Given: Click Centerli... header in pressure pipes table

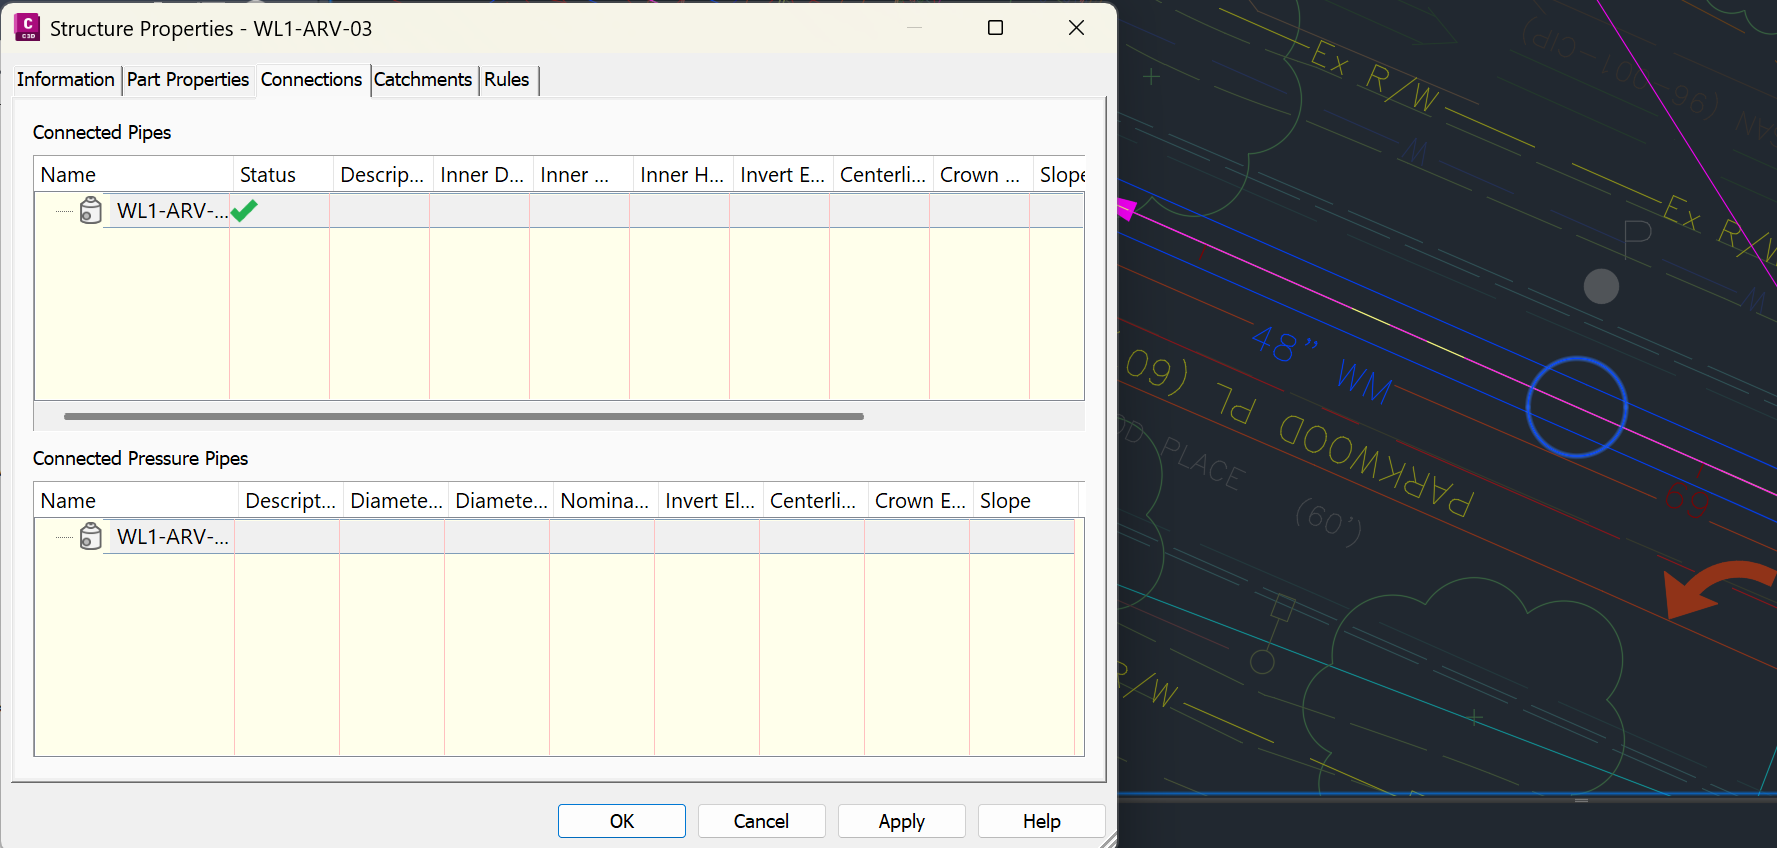Looking at the screenshot, I should point(815,501).
